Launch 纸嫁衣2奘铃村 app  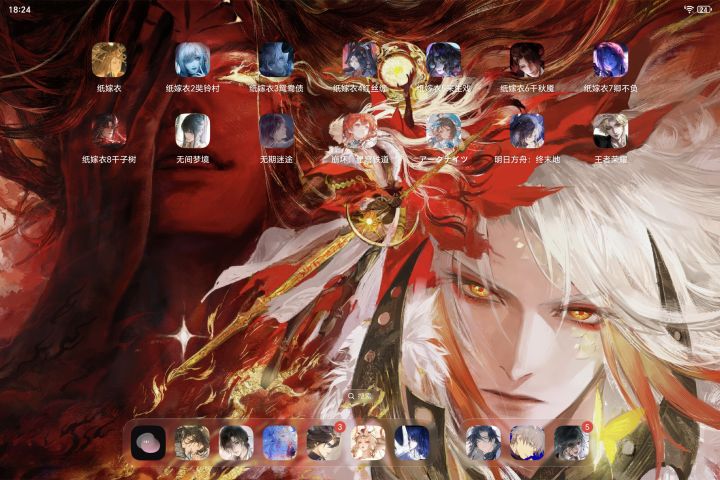click(x=192, y=60)
